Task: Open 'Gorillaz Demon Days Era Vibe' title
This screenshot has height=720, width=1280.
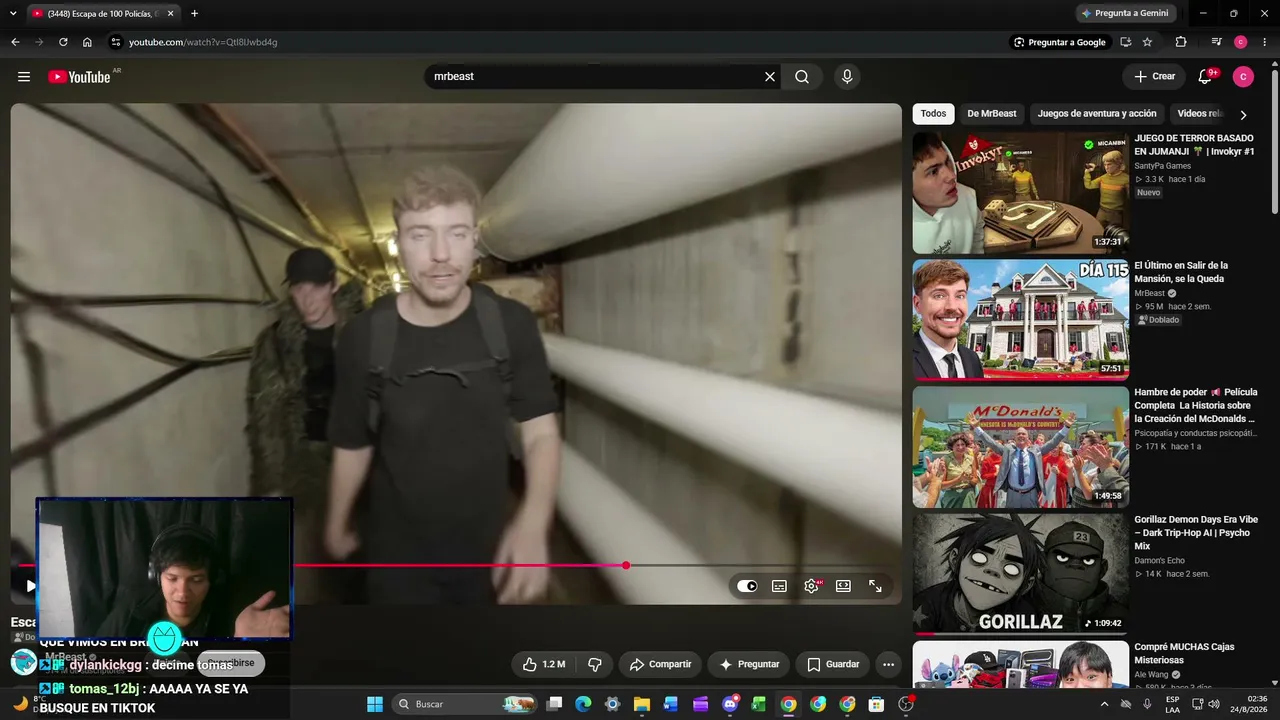Action: (1196, 533)
